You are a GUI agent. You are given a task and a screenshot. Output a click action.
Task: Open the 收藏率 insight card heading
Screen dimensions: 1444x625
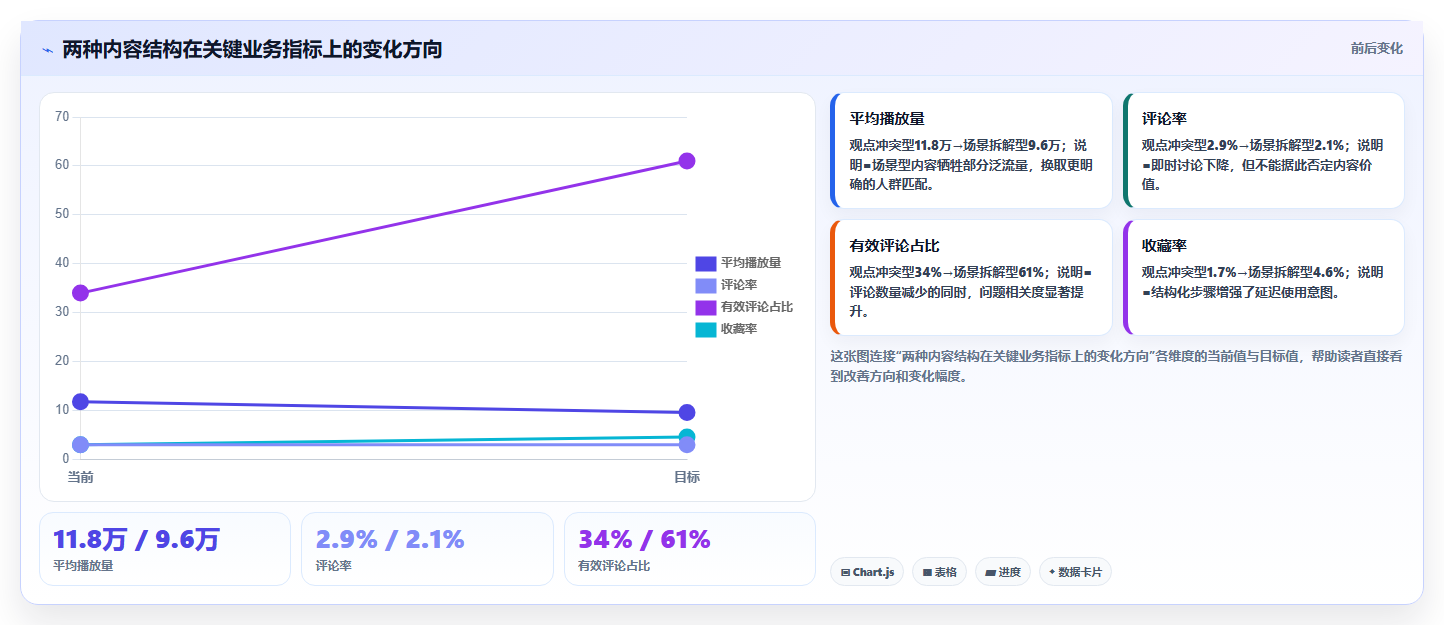point(1164,245)
